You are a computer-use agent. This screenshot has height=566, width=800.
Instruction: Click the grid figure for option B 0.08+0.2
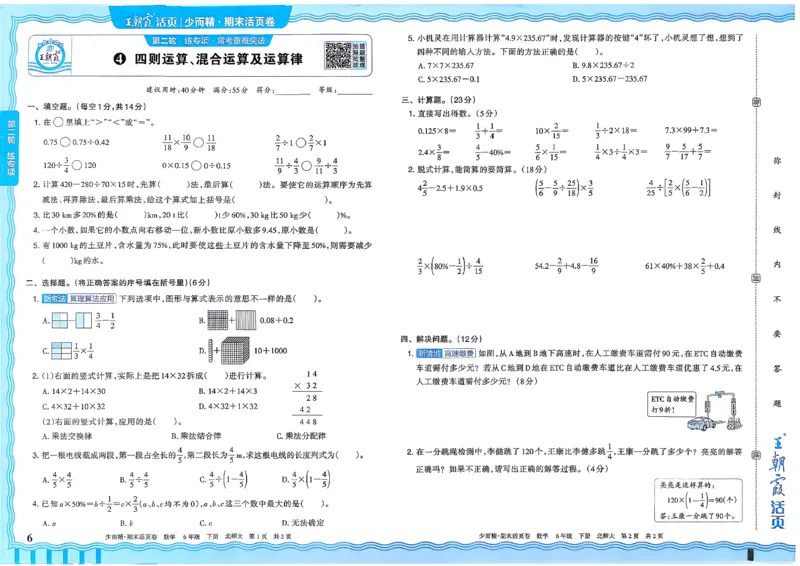pyautogui.click(x=232, y=321)
